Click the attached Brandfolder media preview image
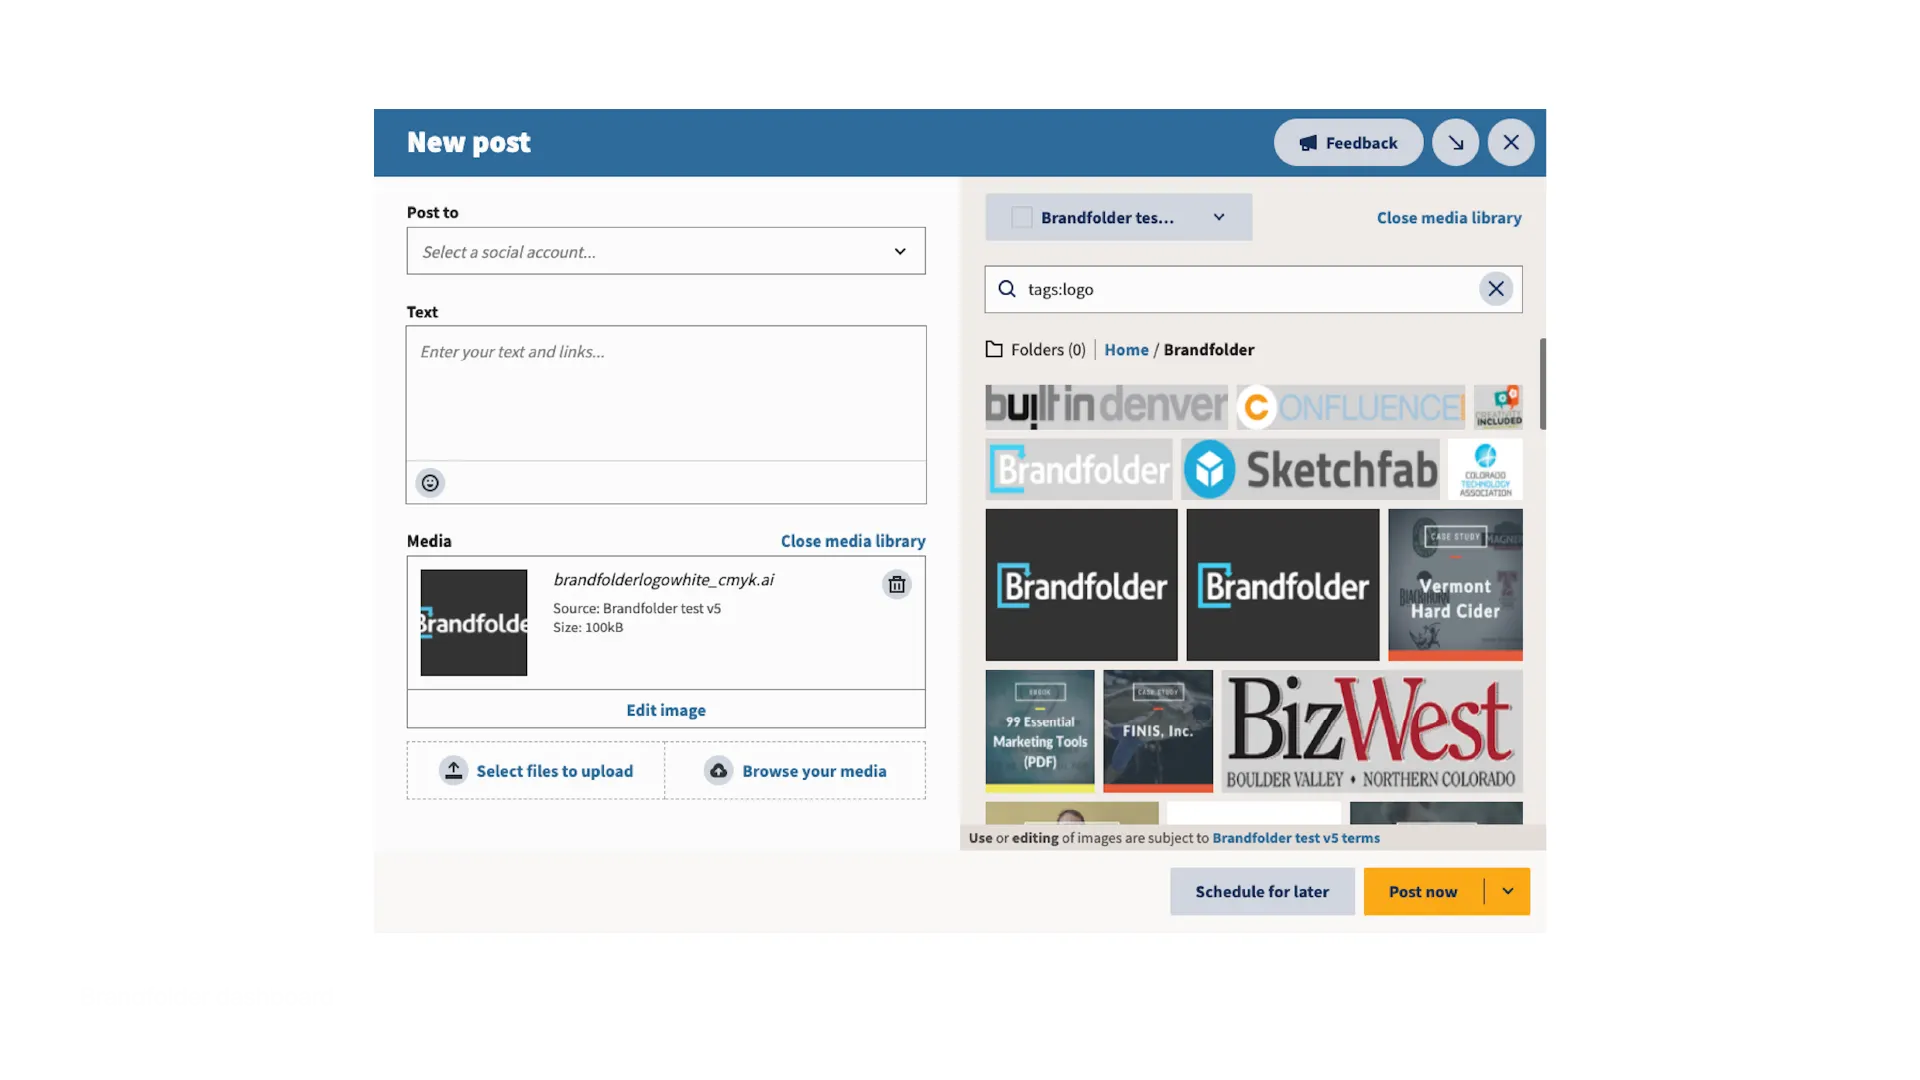 pyautogui.click(x=474, y=623)
